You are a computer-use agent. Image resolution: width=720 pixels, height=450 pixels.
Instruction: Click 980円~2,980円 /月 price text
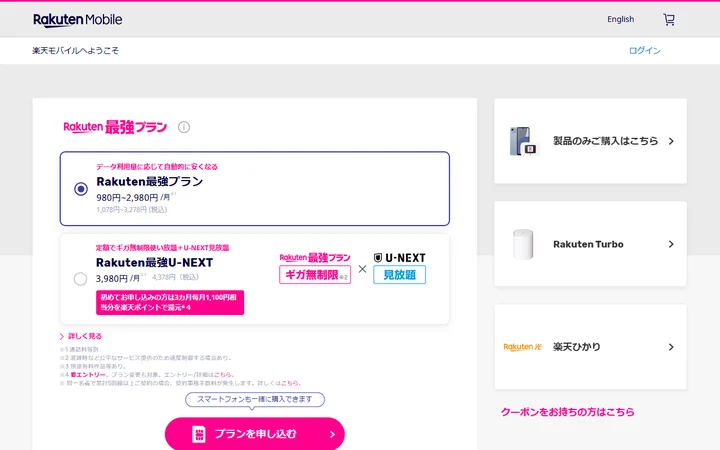pyautogui.click(x=133, y=197)
